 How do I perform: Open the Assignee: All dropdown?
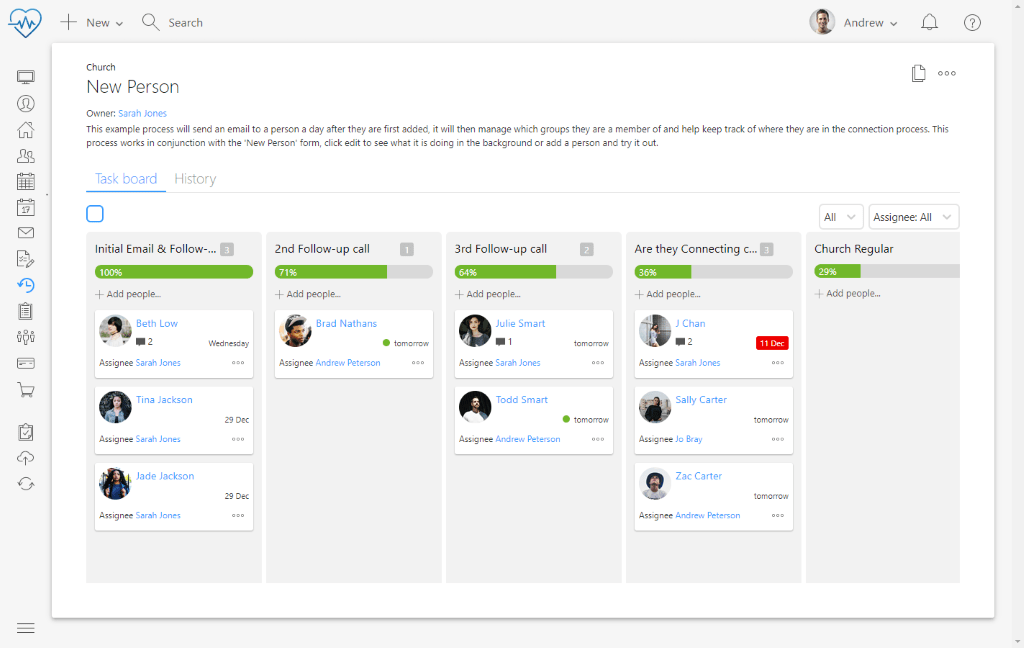click(x=914, y=217)
